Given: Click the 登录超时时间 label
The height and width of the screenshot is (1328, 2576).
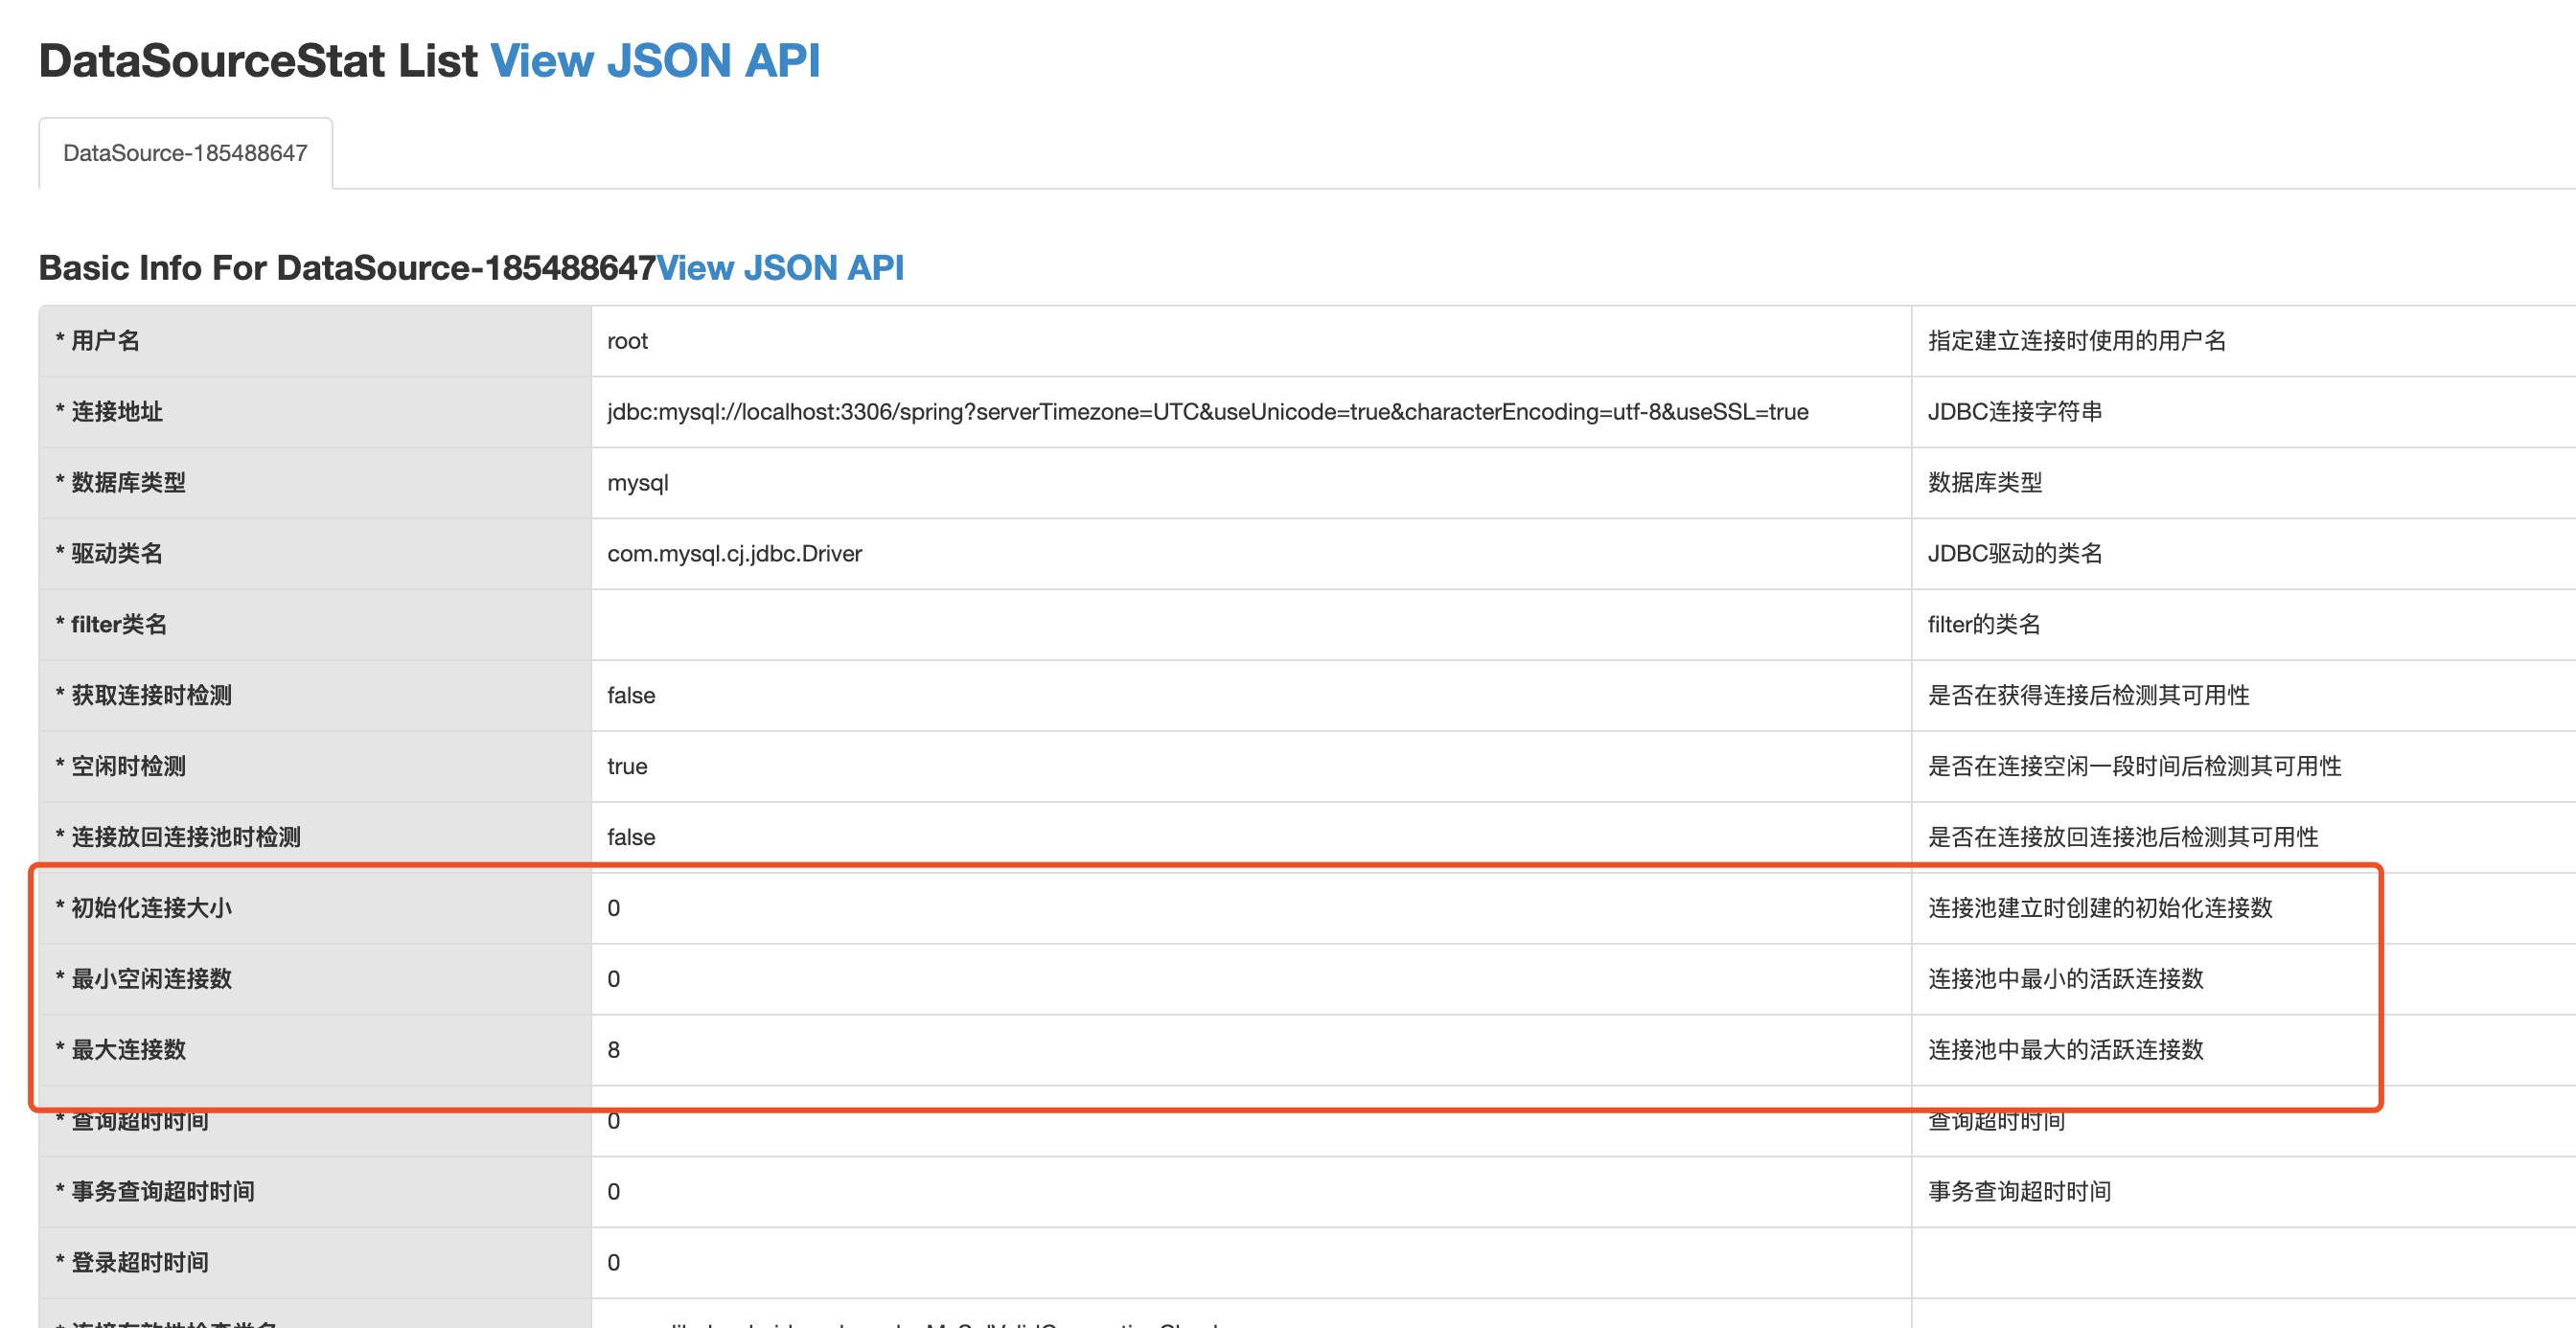Looking at the screenshot, I should [x=132, y=1264].
